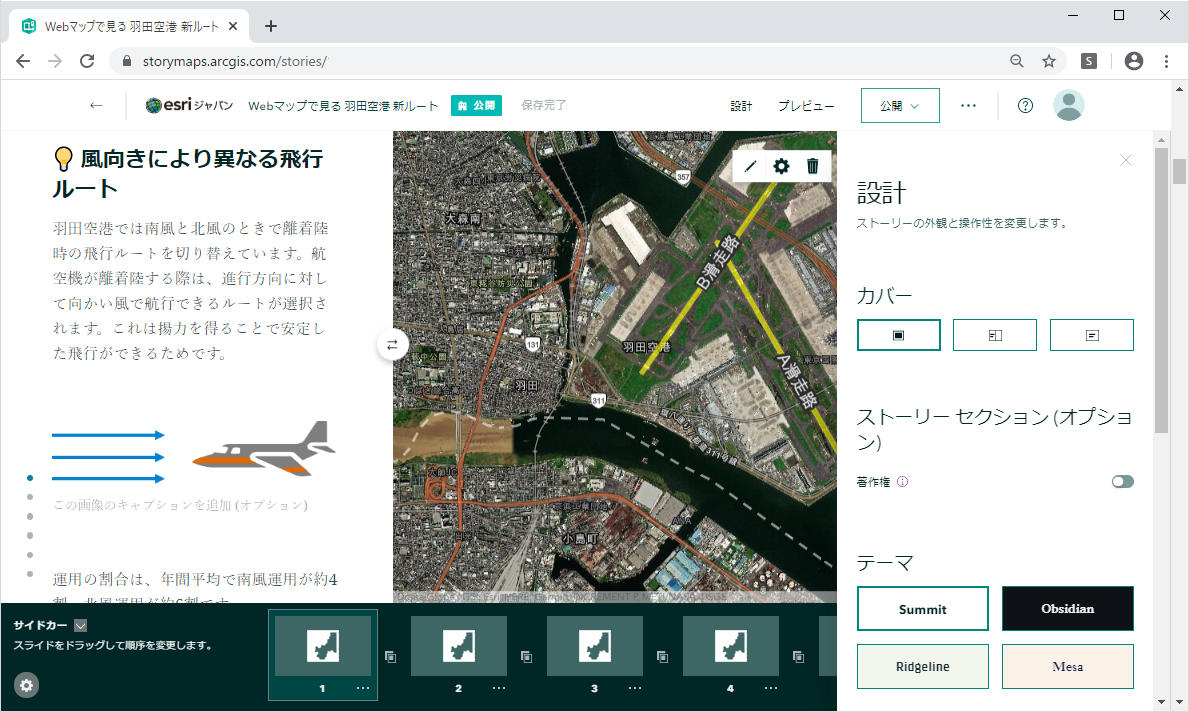Select the first カバー layout option
This screenshot has width=1189, height=712.
[x=898, y=335]
